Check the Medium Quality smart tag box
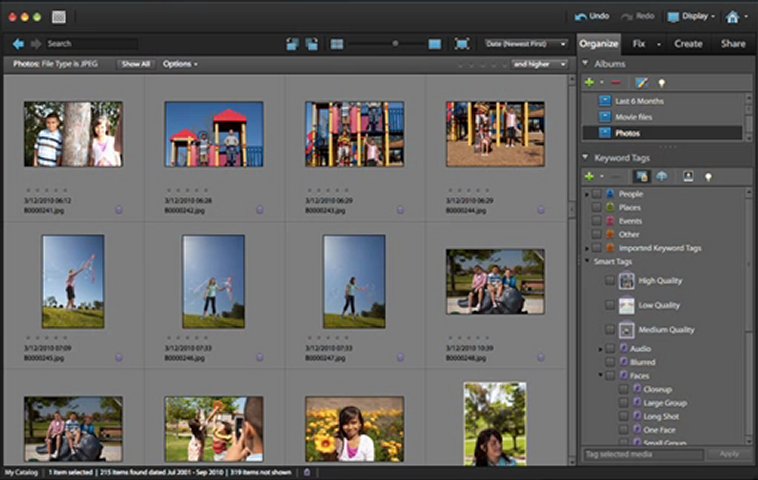The height and width of the screenshot is (480, 758). pyautogui.click(x=610, y=330)
